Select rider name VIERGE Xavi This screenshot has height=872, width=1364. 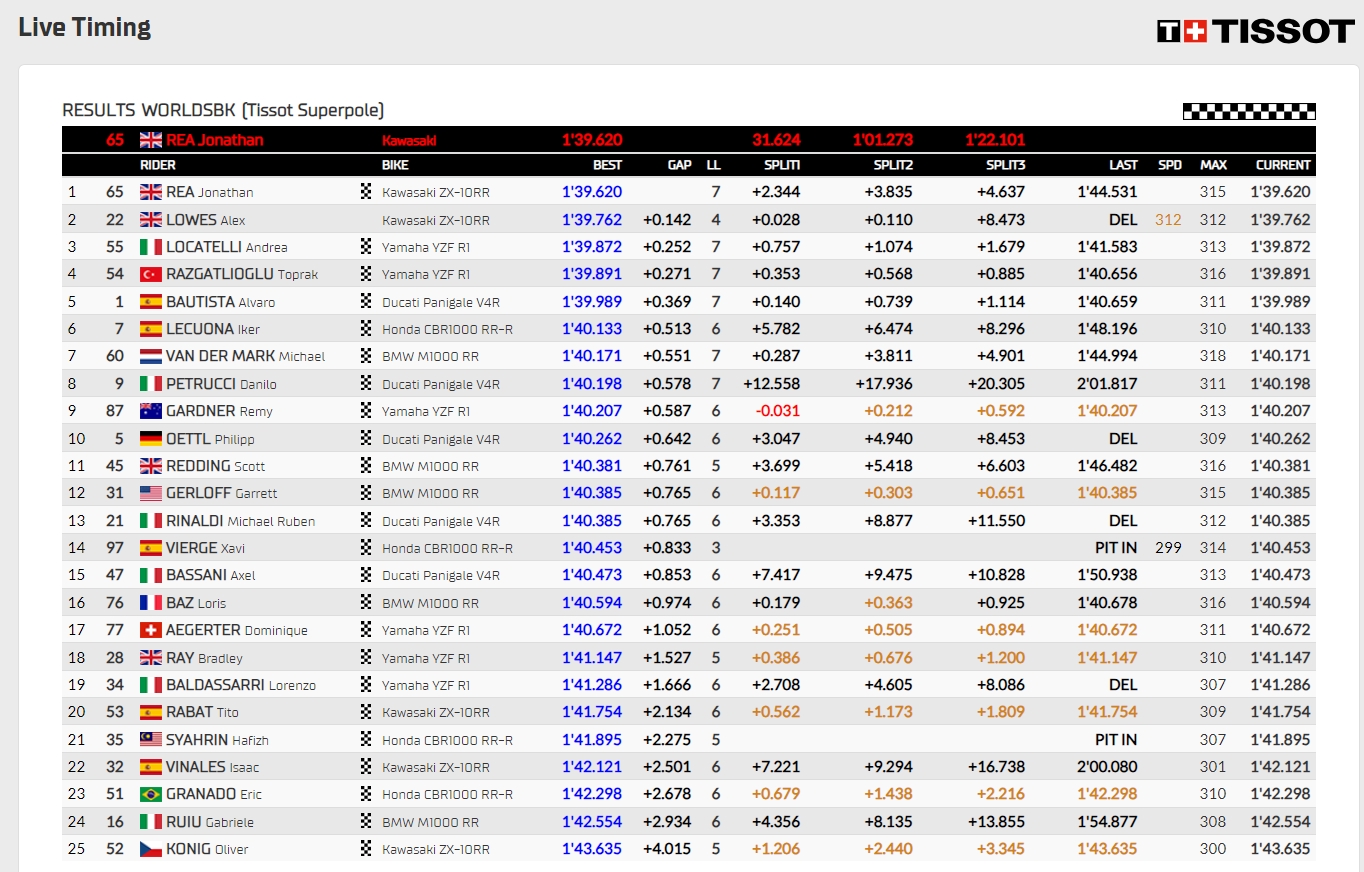[x=205, y=548]
